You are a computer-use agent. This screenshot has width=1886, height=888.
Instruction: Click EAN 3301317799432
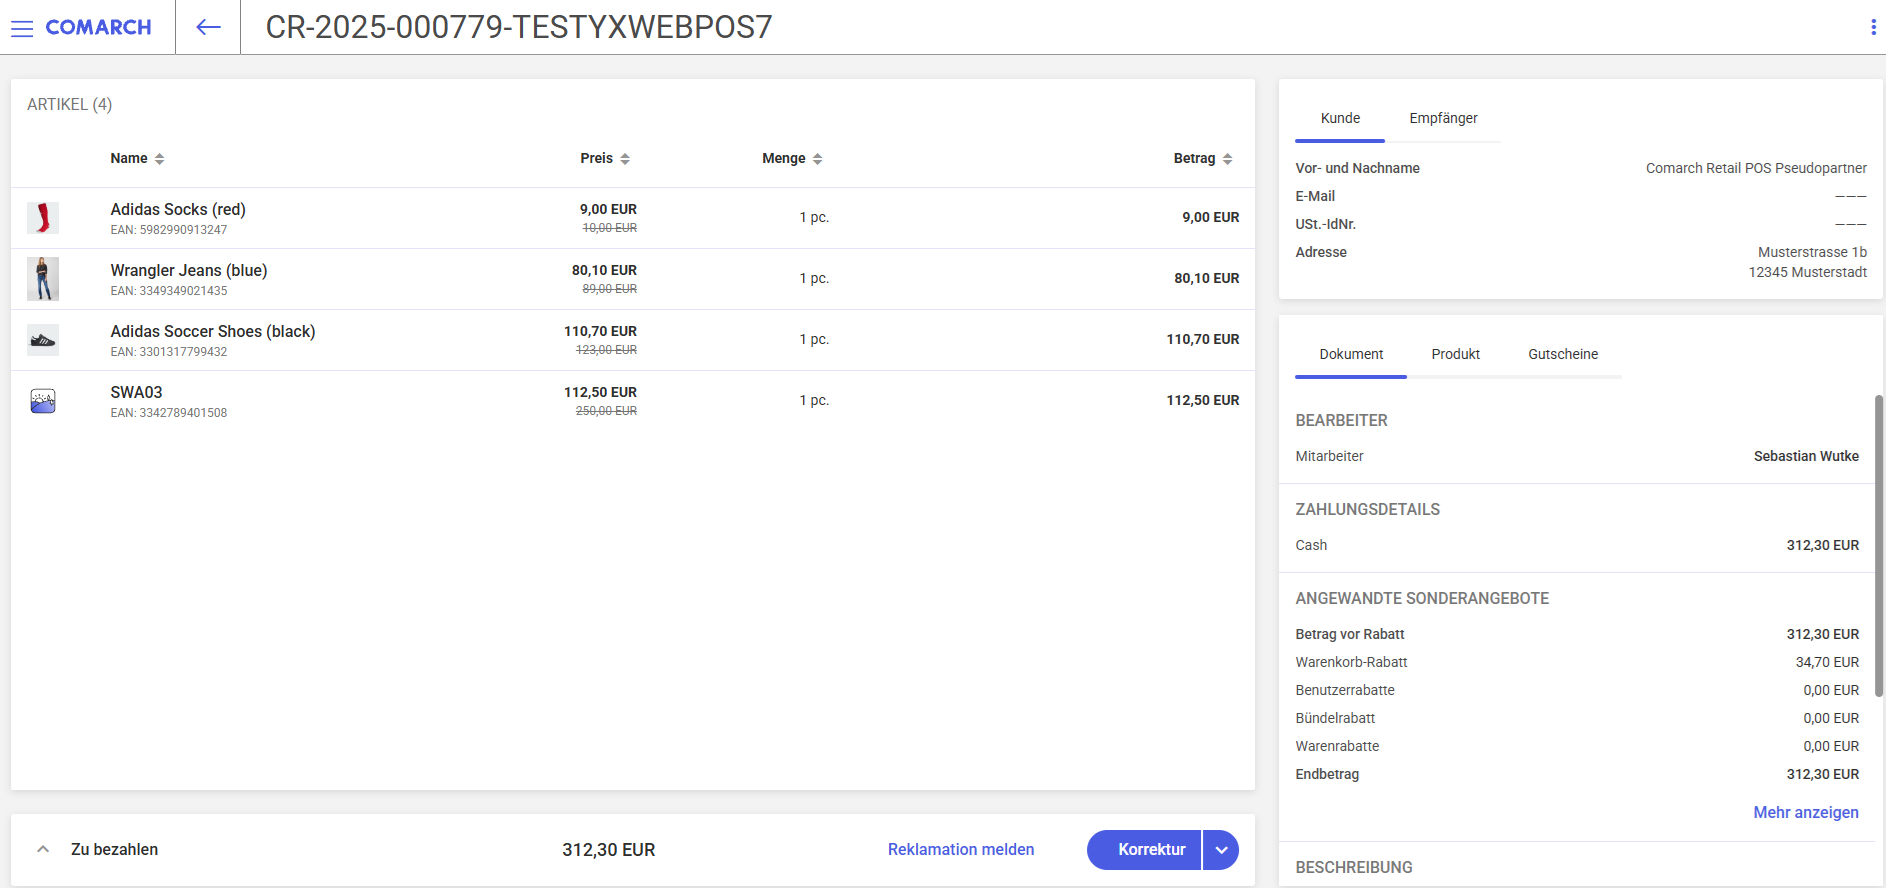point(169,352)
